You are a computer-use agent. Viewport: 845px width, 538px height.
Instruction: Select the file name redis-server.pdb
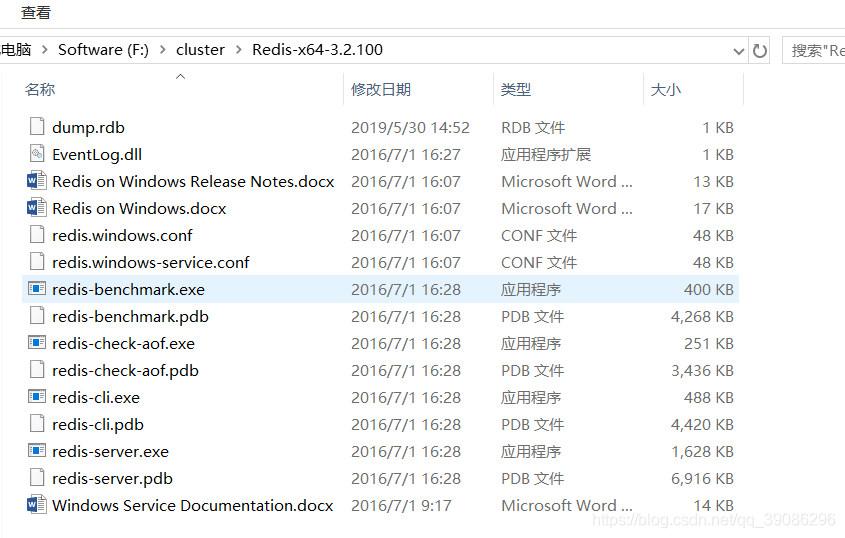(x=113, y=478)
